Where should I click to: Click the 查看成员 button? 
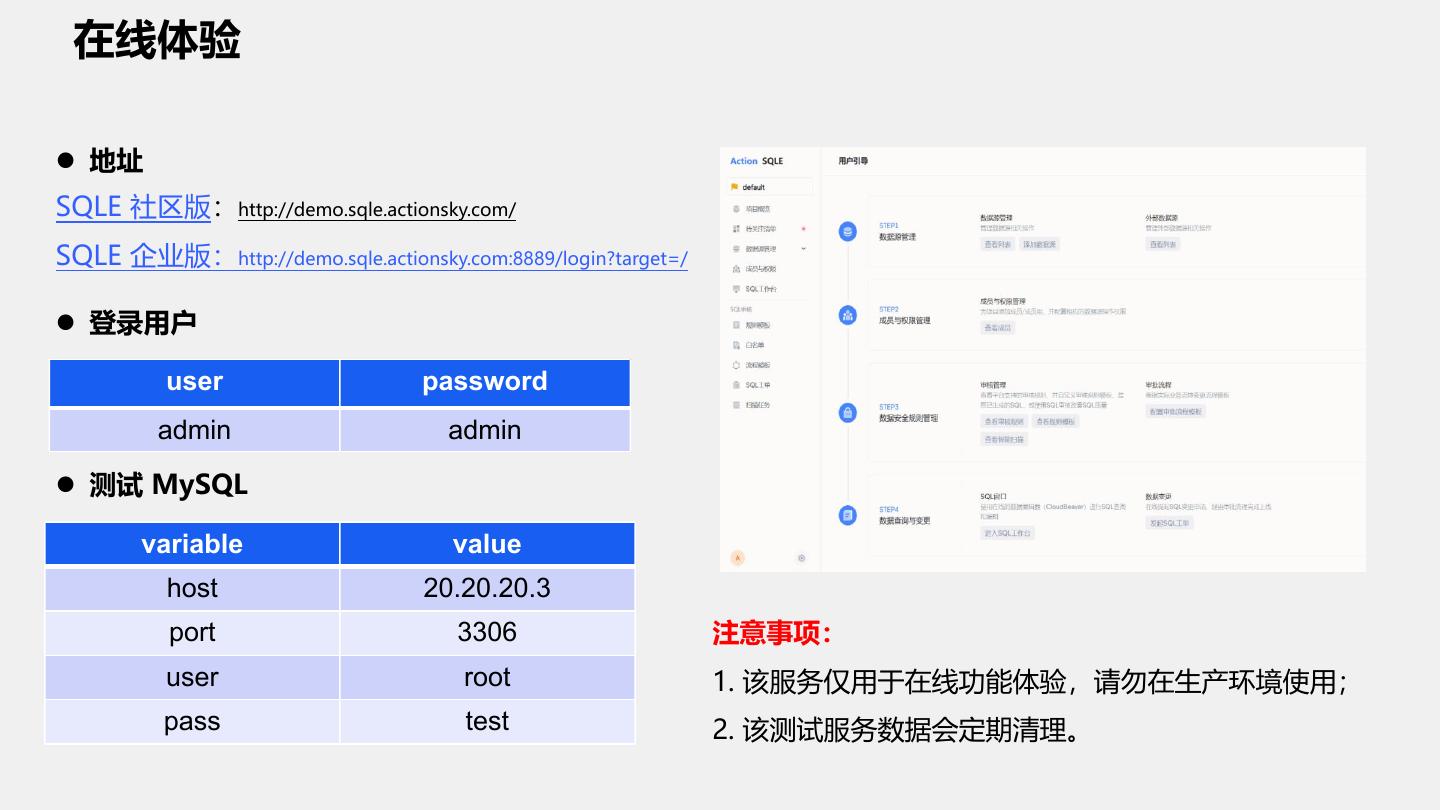997,328
